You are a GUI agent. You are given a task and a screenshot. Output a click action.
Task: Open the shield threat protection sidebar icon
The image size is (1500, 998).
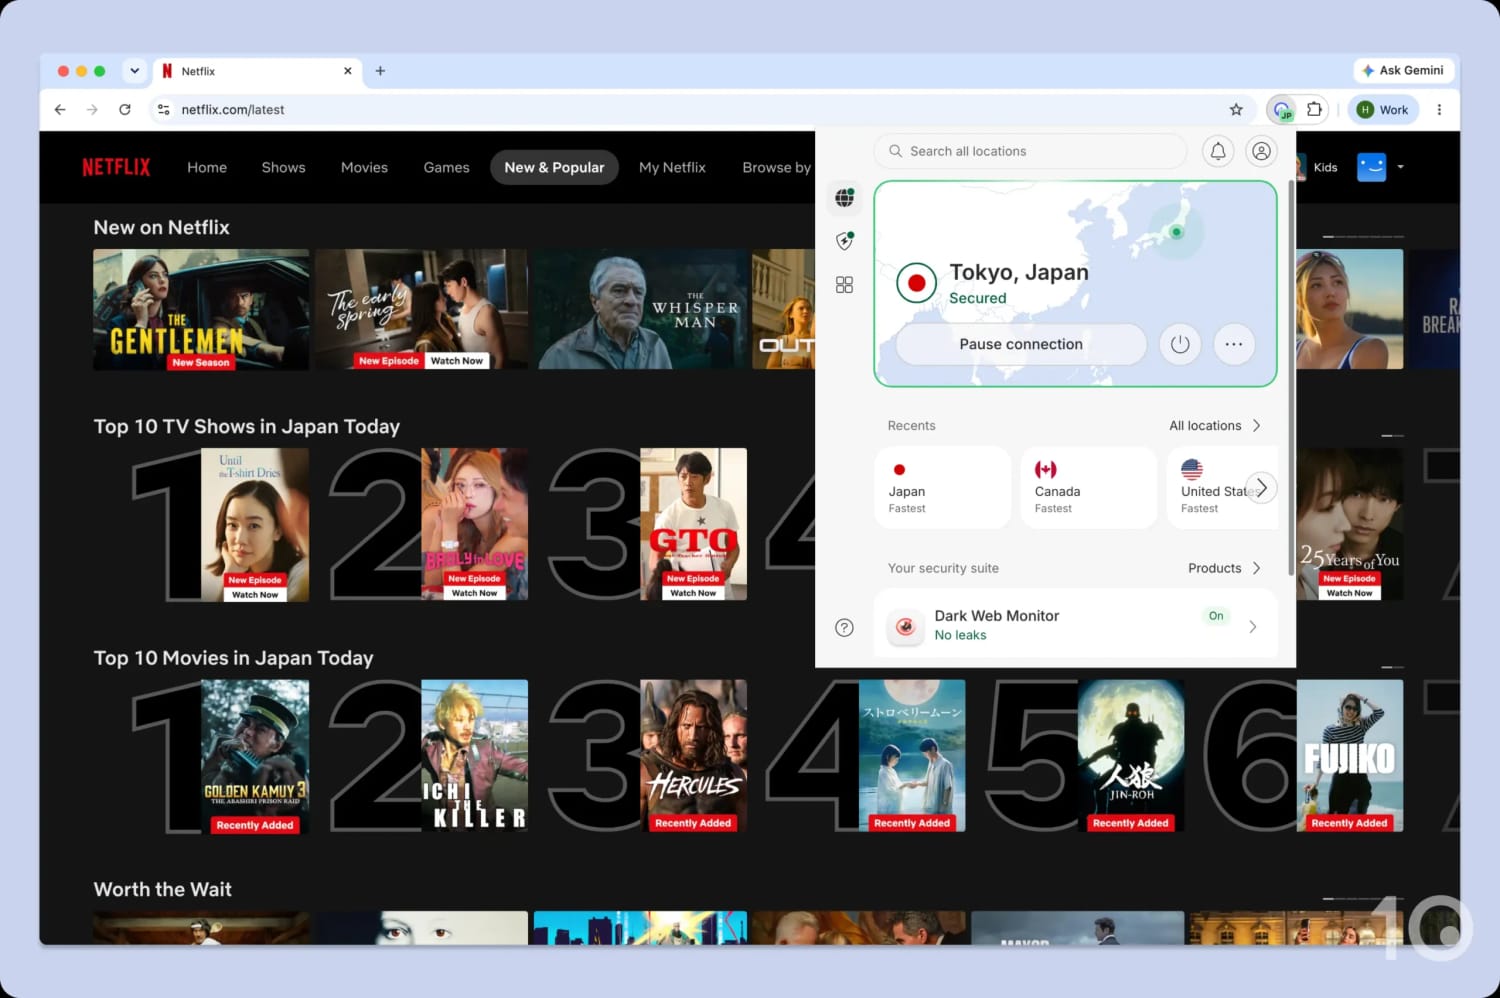[844, 240]
